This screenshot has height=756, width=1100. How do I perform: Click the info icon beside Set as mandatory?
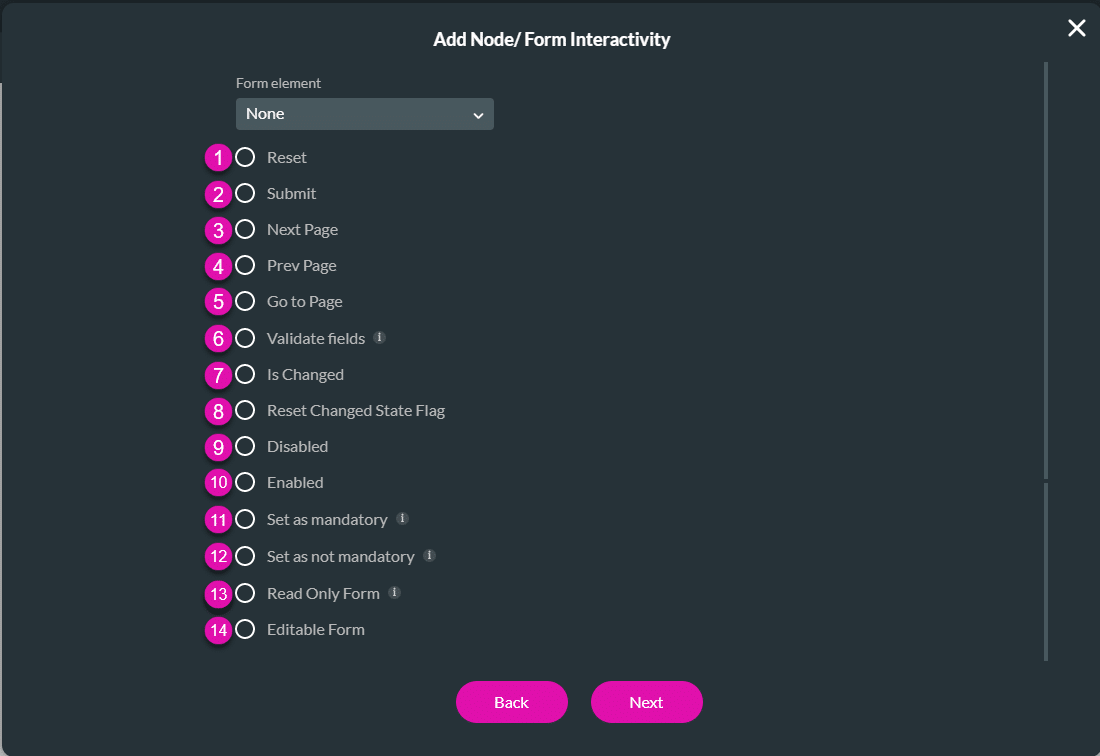coord(402,519)
